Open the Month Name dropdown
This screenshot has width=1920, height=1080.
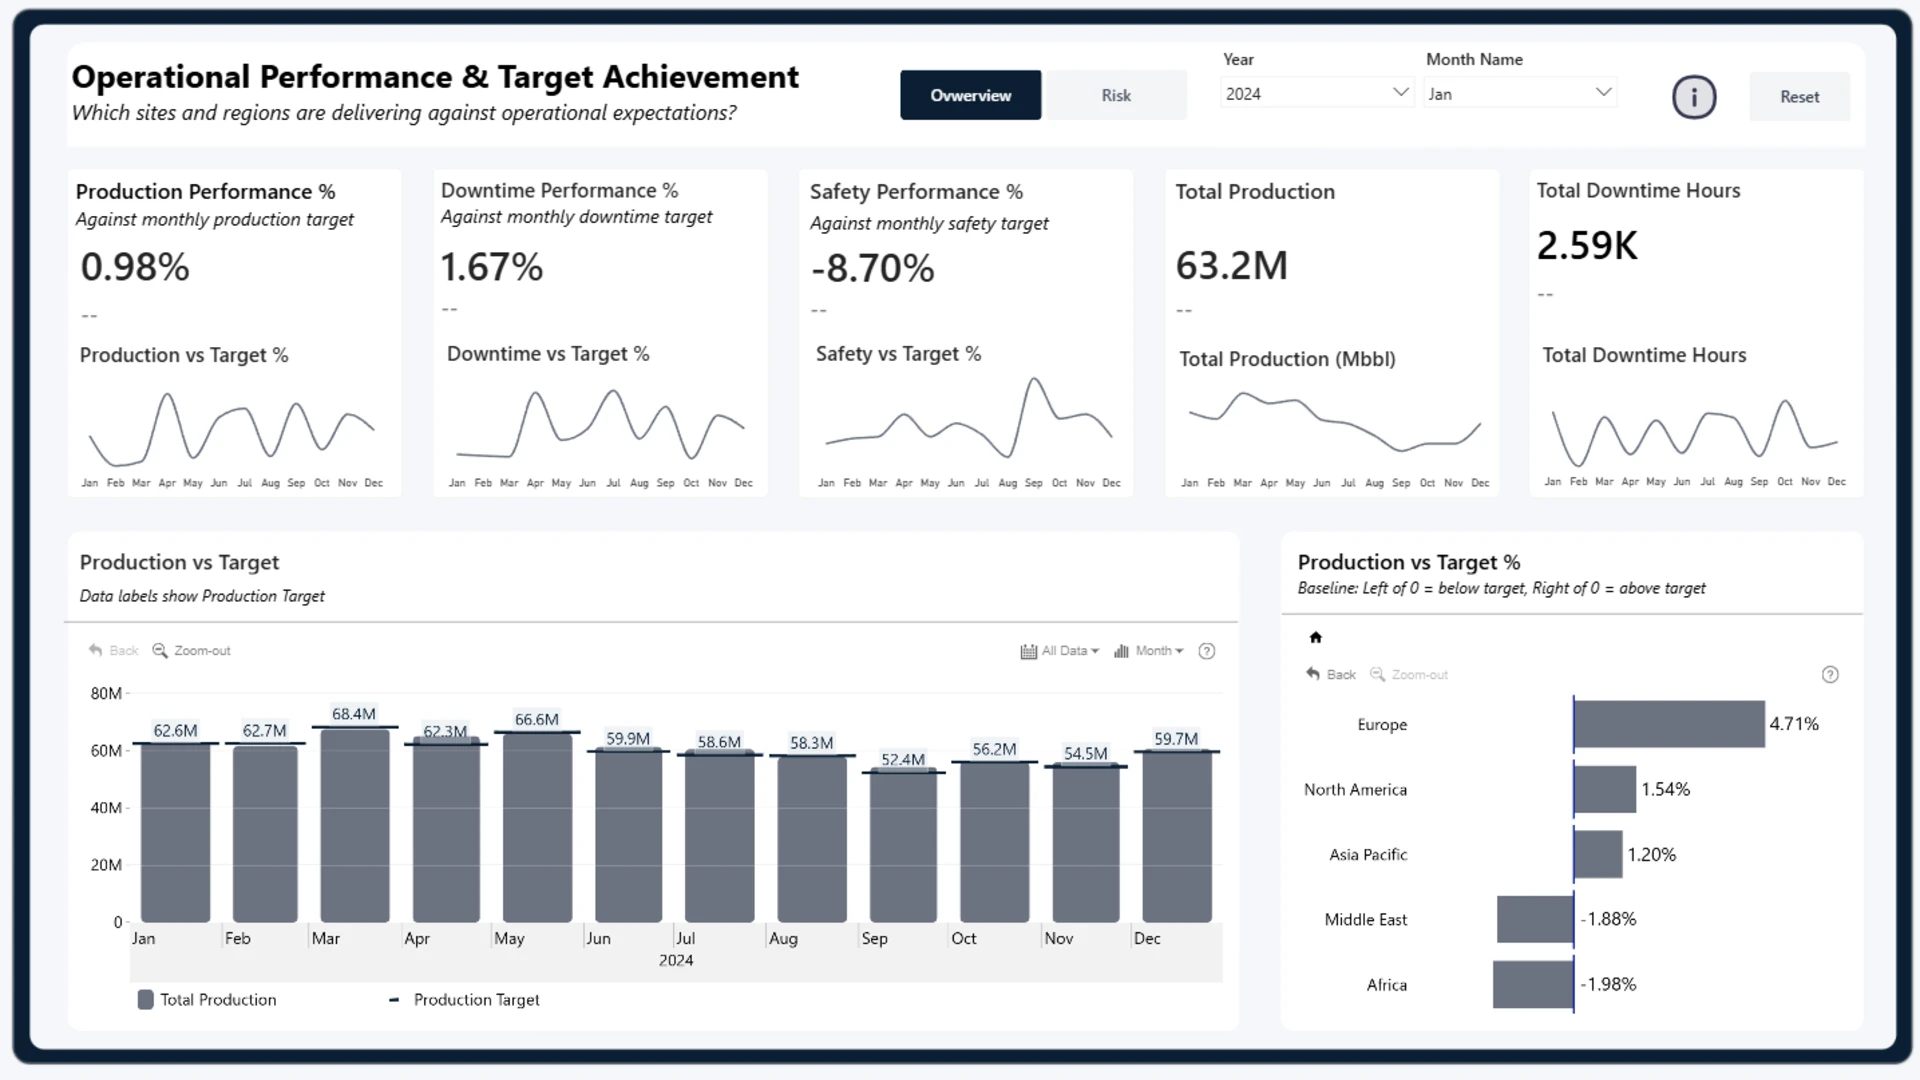1520,93
